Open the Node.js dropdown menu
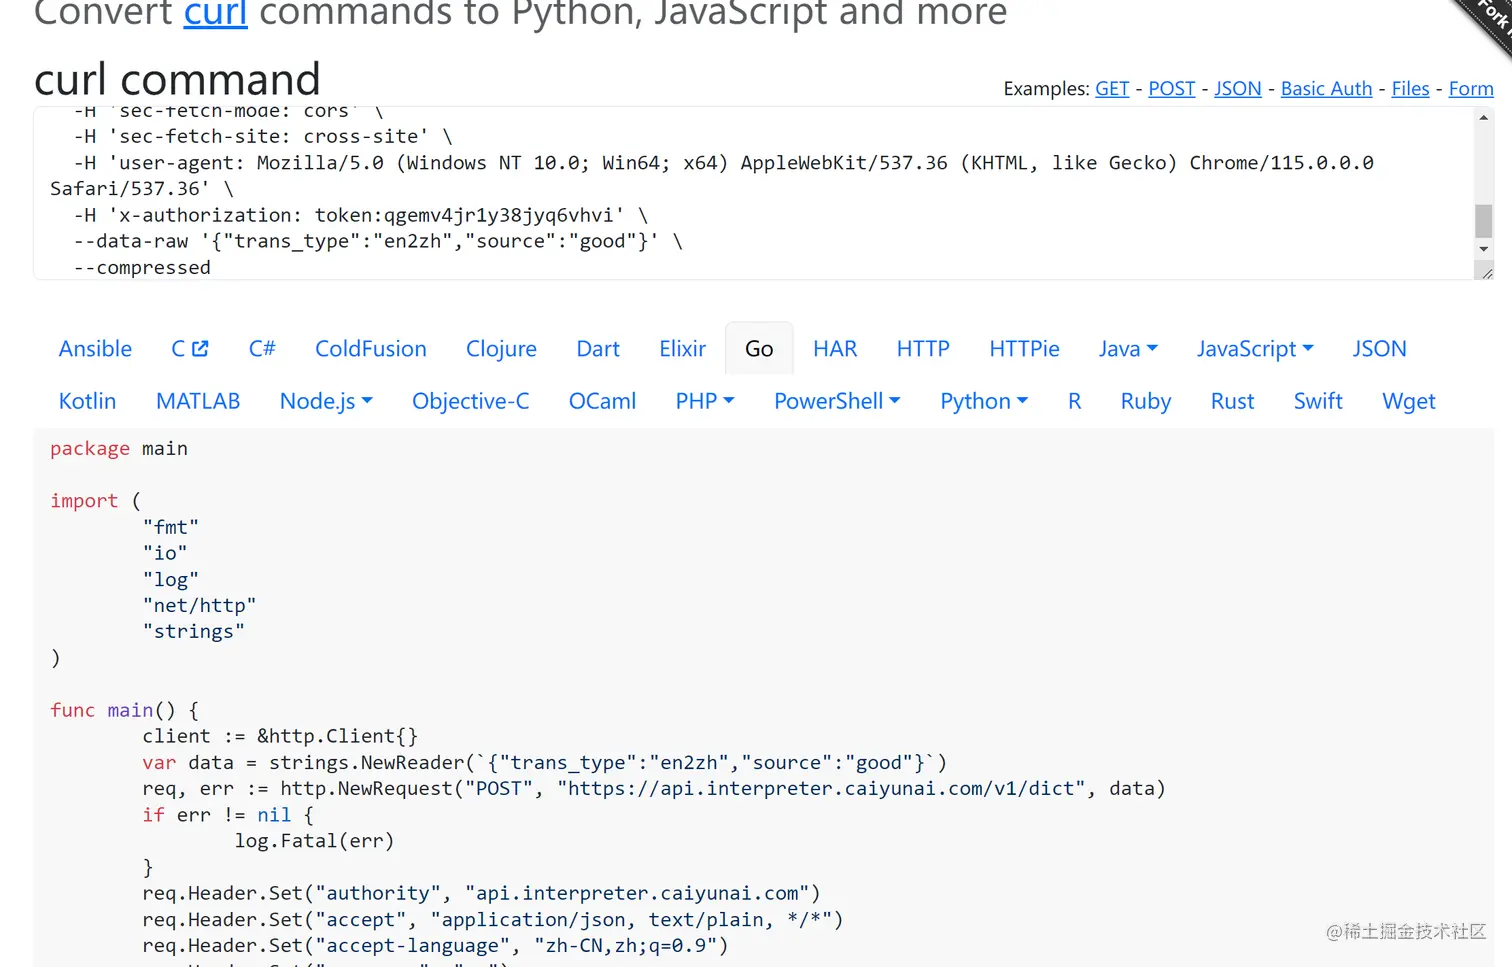The width and height of the screenshot is (1512, 967). 326,401
